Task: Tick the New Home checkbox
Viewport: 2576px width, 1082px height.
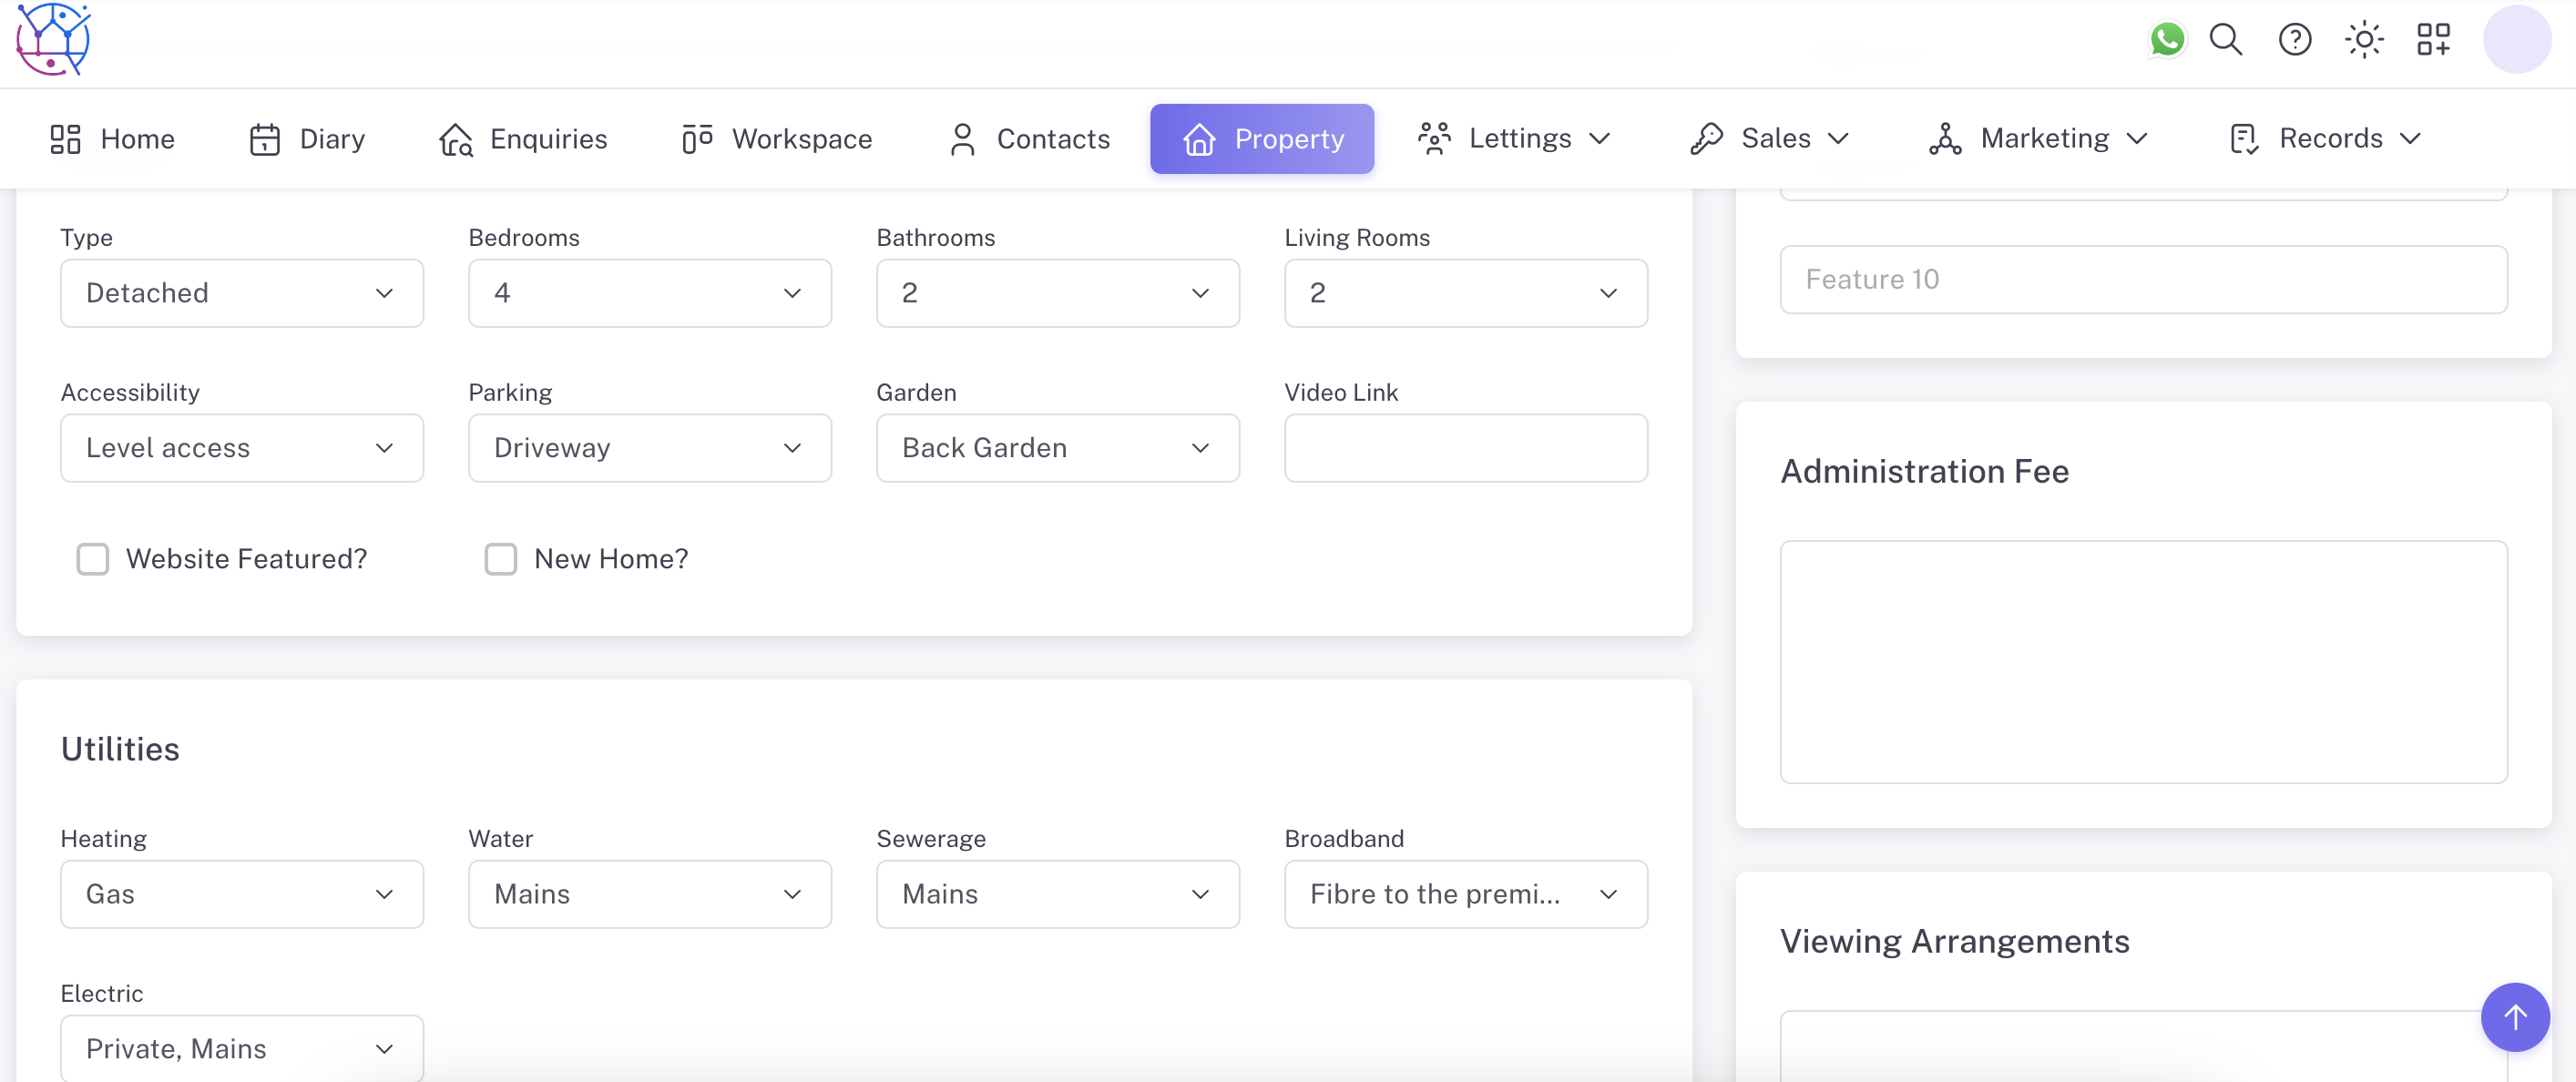Action: [500, 559]
